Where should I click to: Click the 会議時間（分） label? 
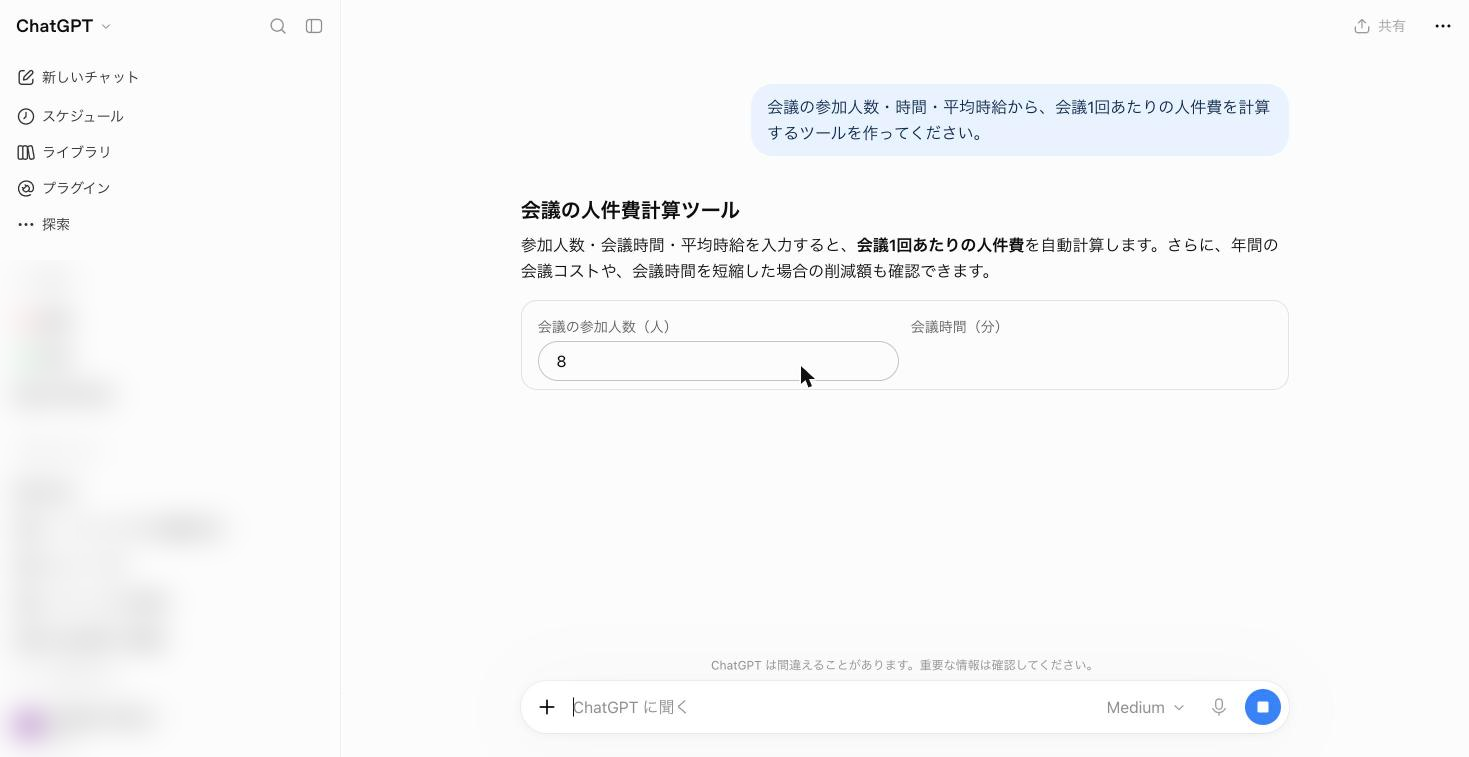[x=956, y=326]
